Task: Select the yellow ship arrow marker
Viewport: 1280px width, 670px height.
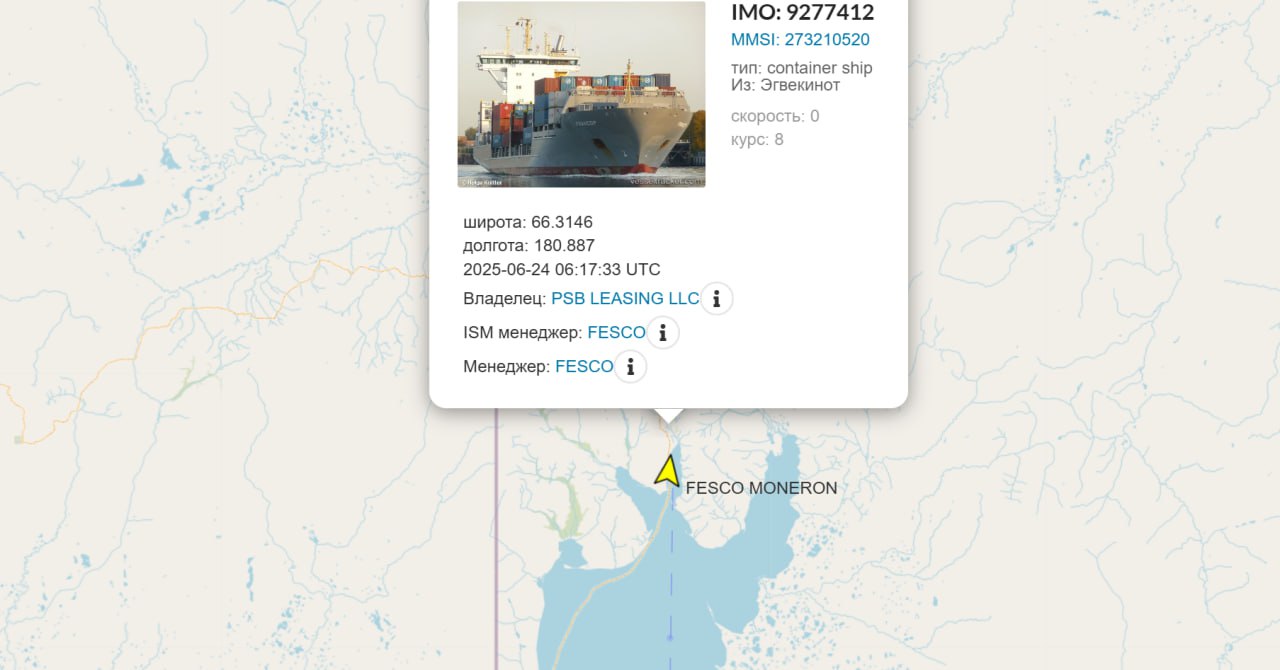Action: point(667,470)
